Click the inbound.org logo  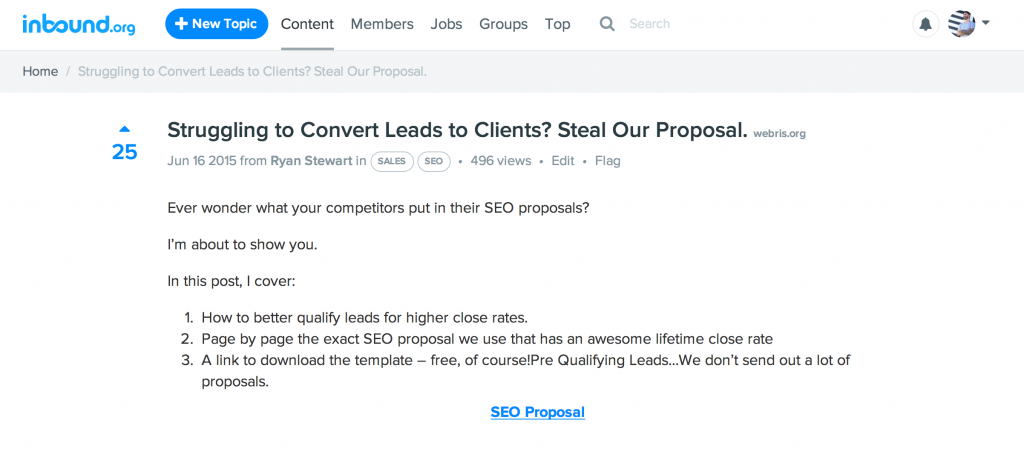pos(78,24)
